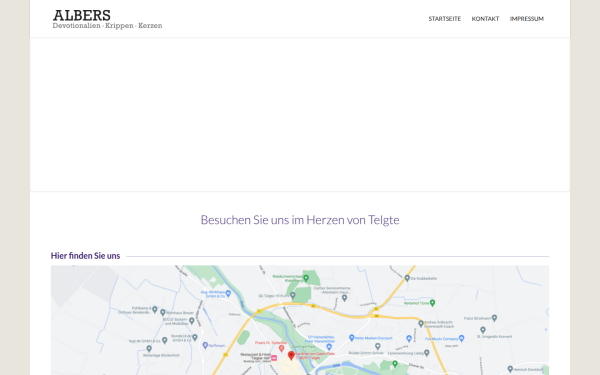Viewport: 600px width, 375px height.
Task: Click the Heinrich Dieckhoff map pin
Action: [x=510, y=369]
